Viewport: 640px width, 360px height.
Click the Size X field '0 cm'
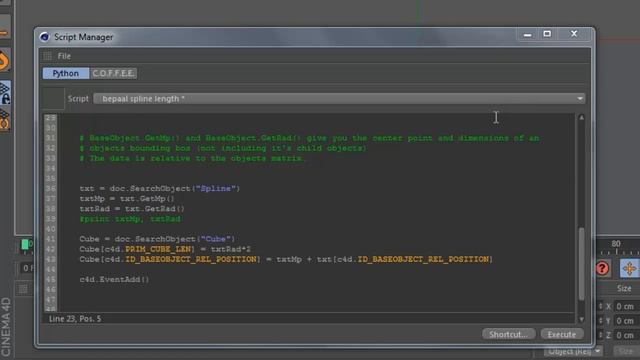[x=627, y=306]
